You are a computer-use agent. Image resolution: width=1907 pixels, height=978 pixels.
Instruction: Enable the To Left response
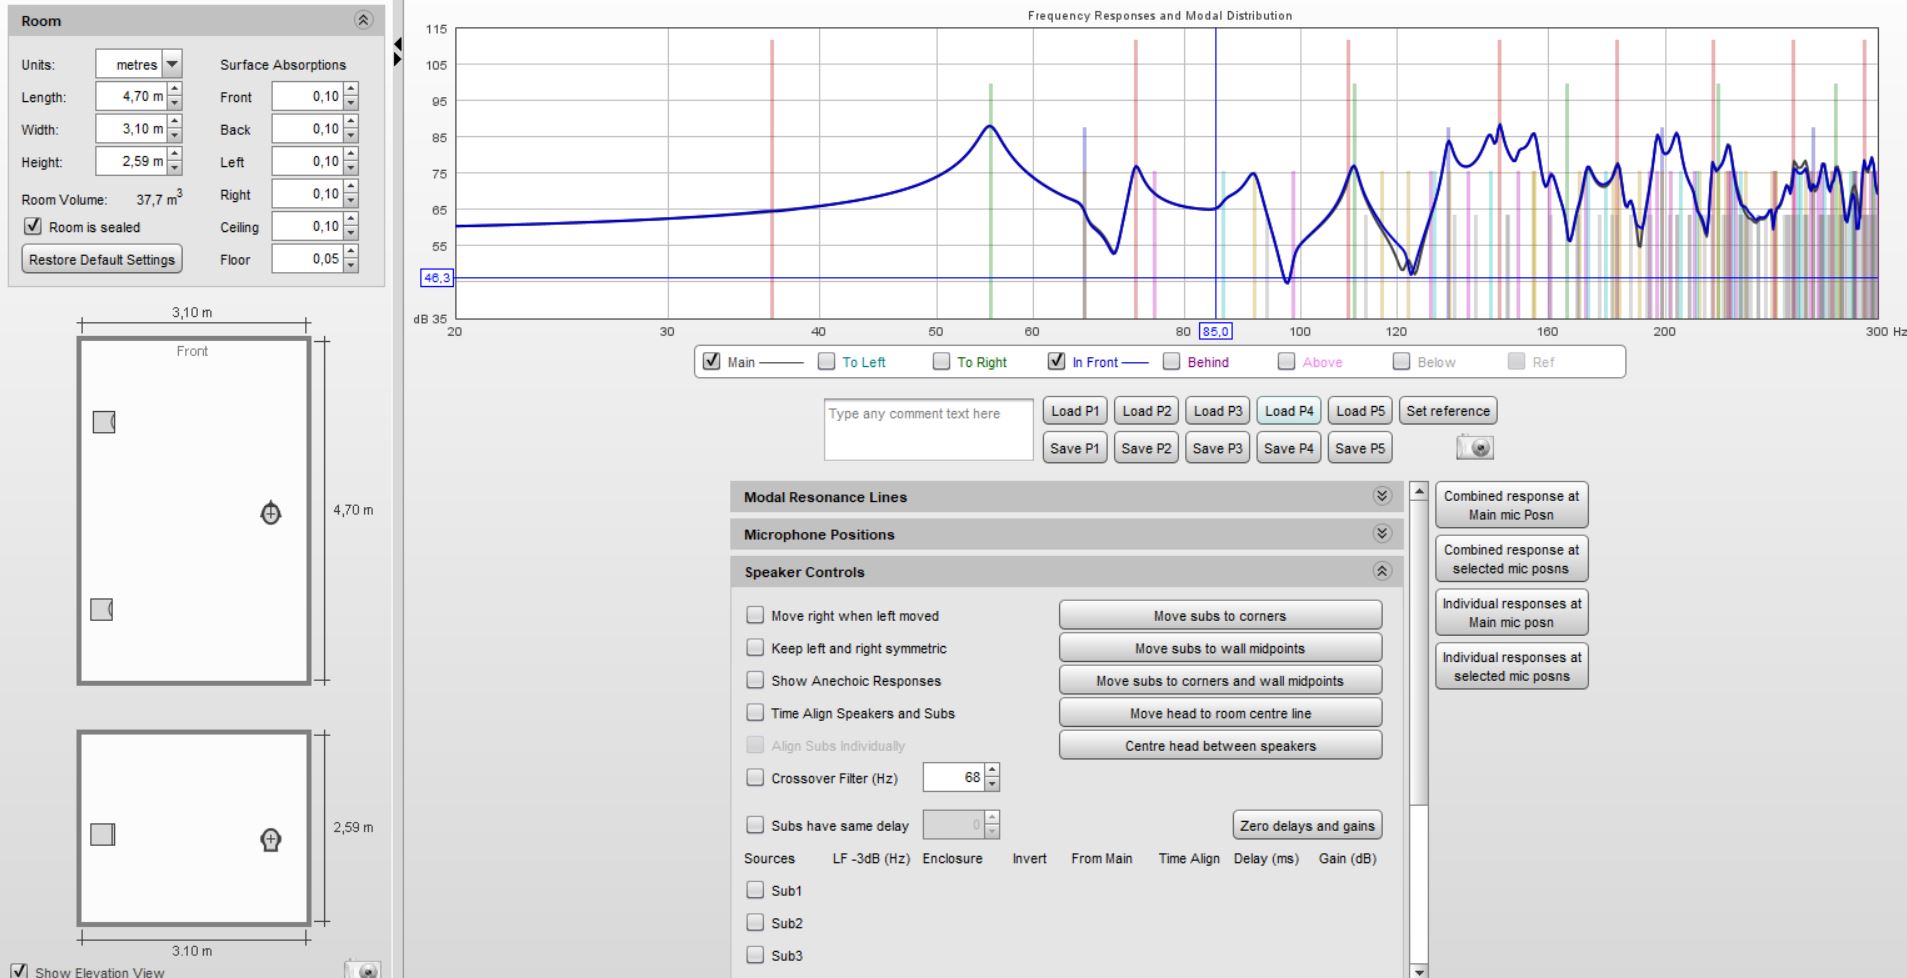pos(826,361)
